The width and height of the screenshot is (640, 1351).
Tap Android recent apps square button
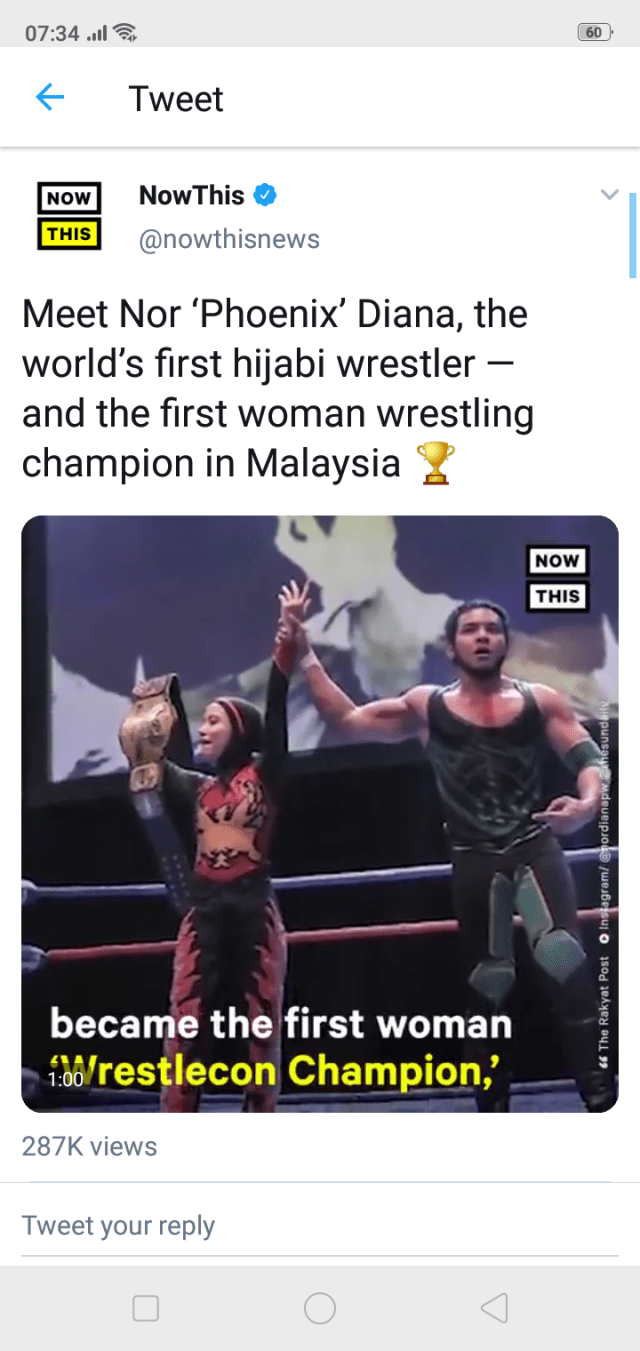point(146,1308)
